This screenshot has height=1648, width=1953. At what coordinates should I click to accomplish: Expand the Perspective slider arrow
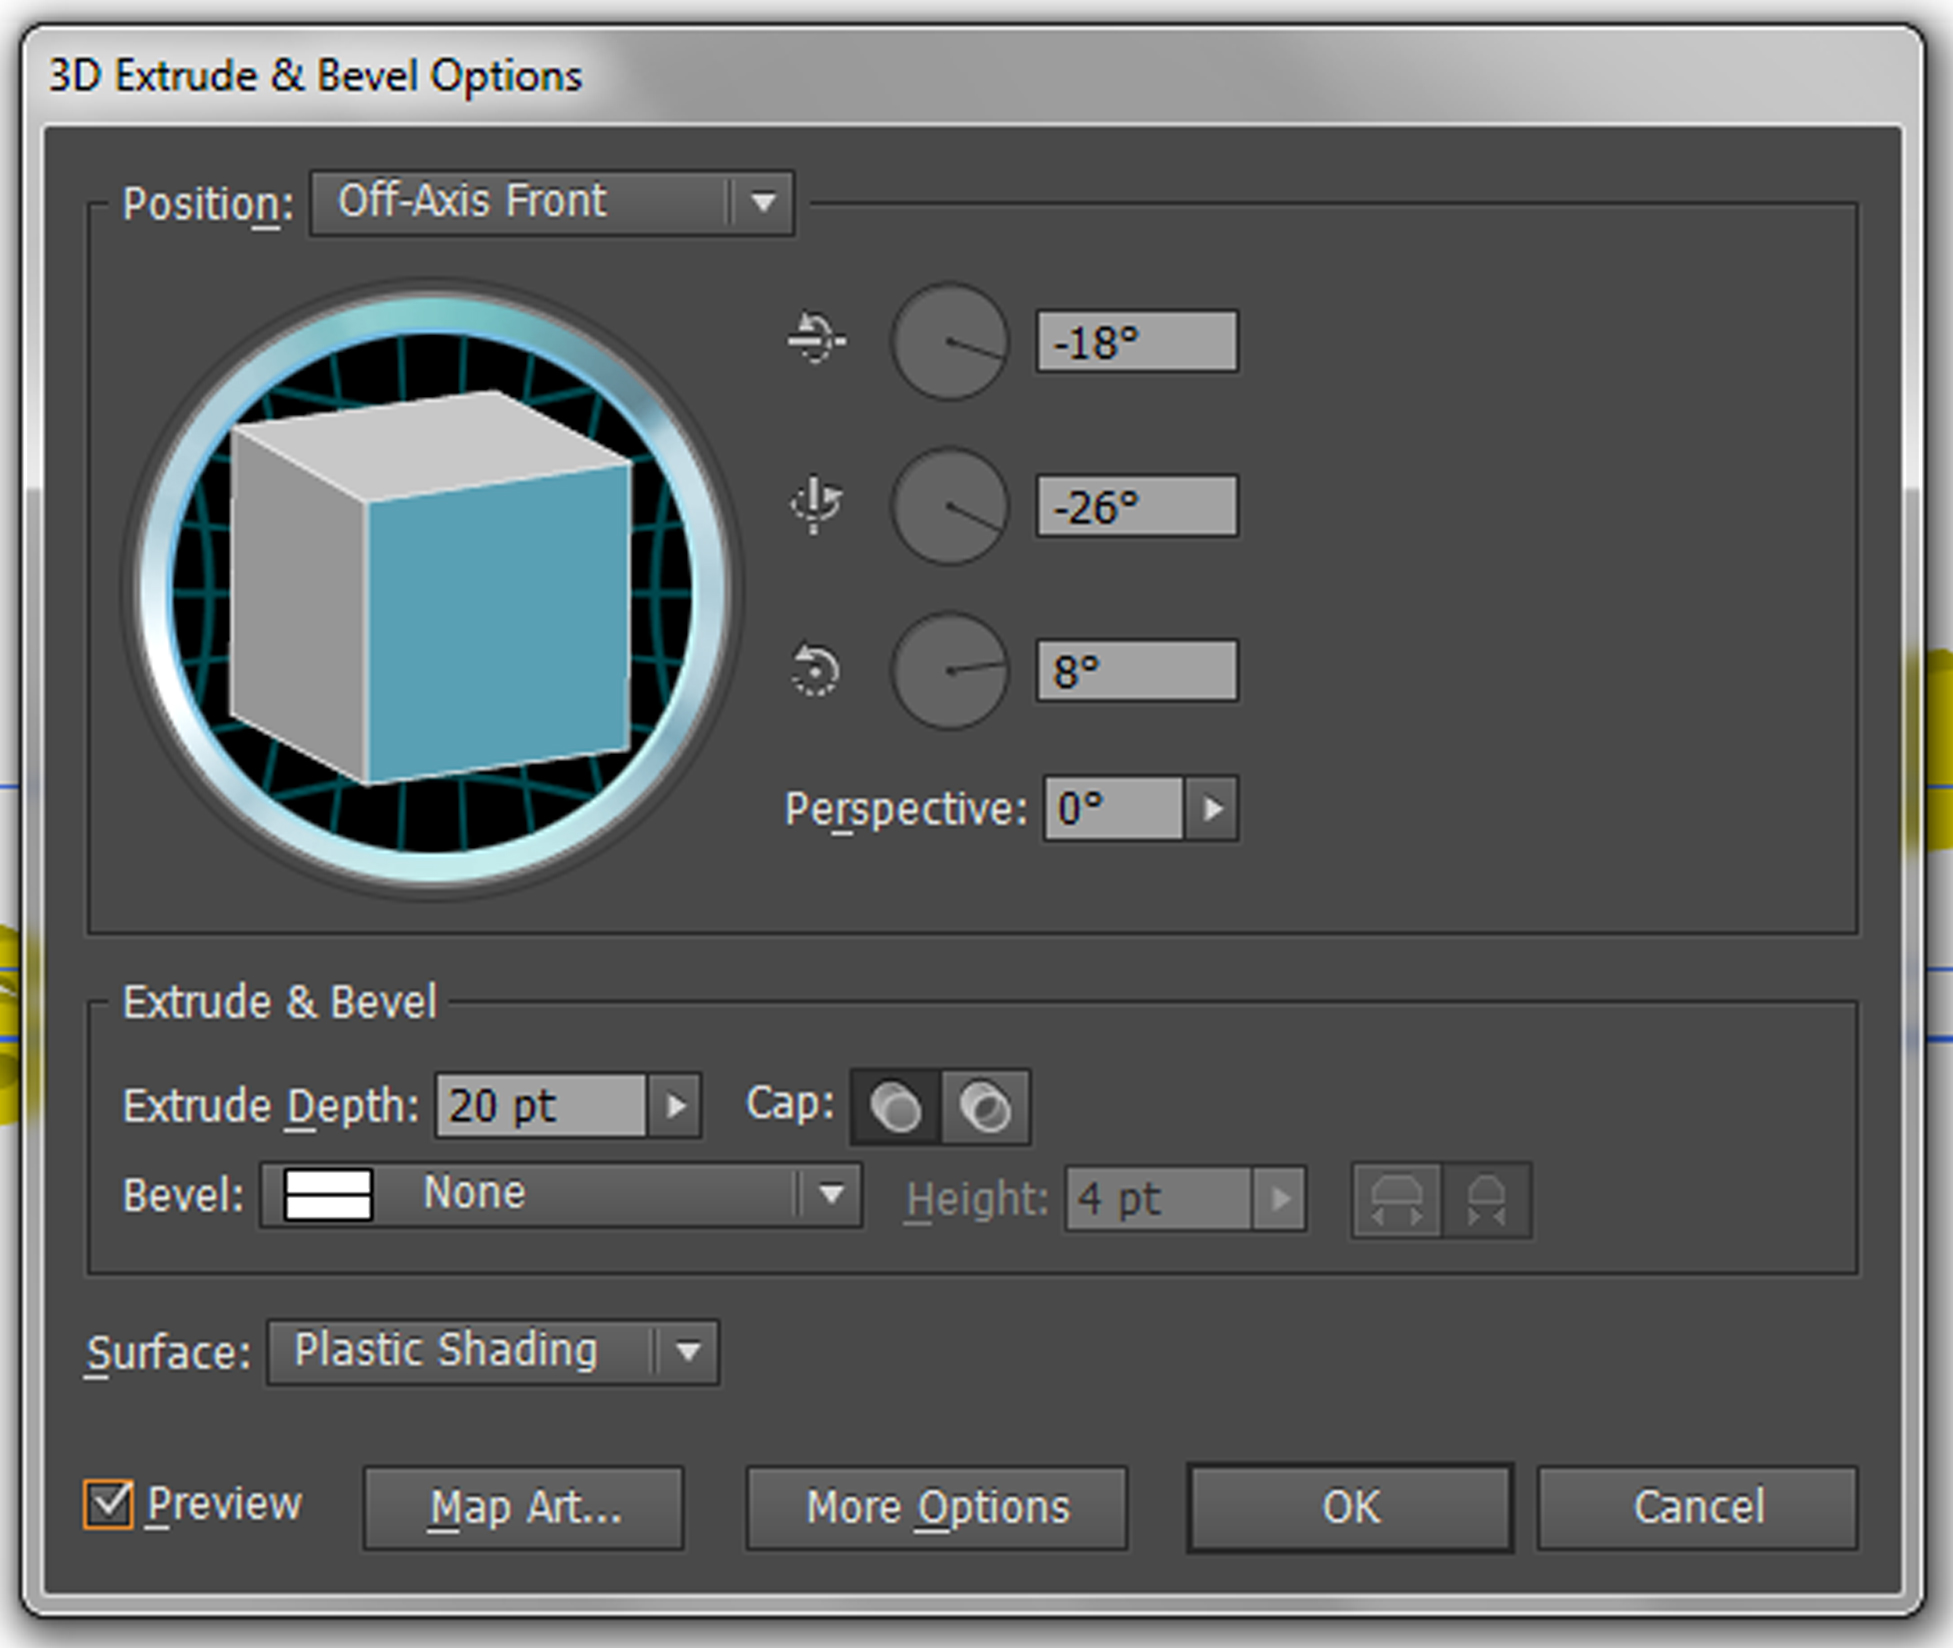click(1212, 808)
